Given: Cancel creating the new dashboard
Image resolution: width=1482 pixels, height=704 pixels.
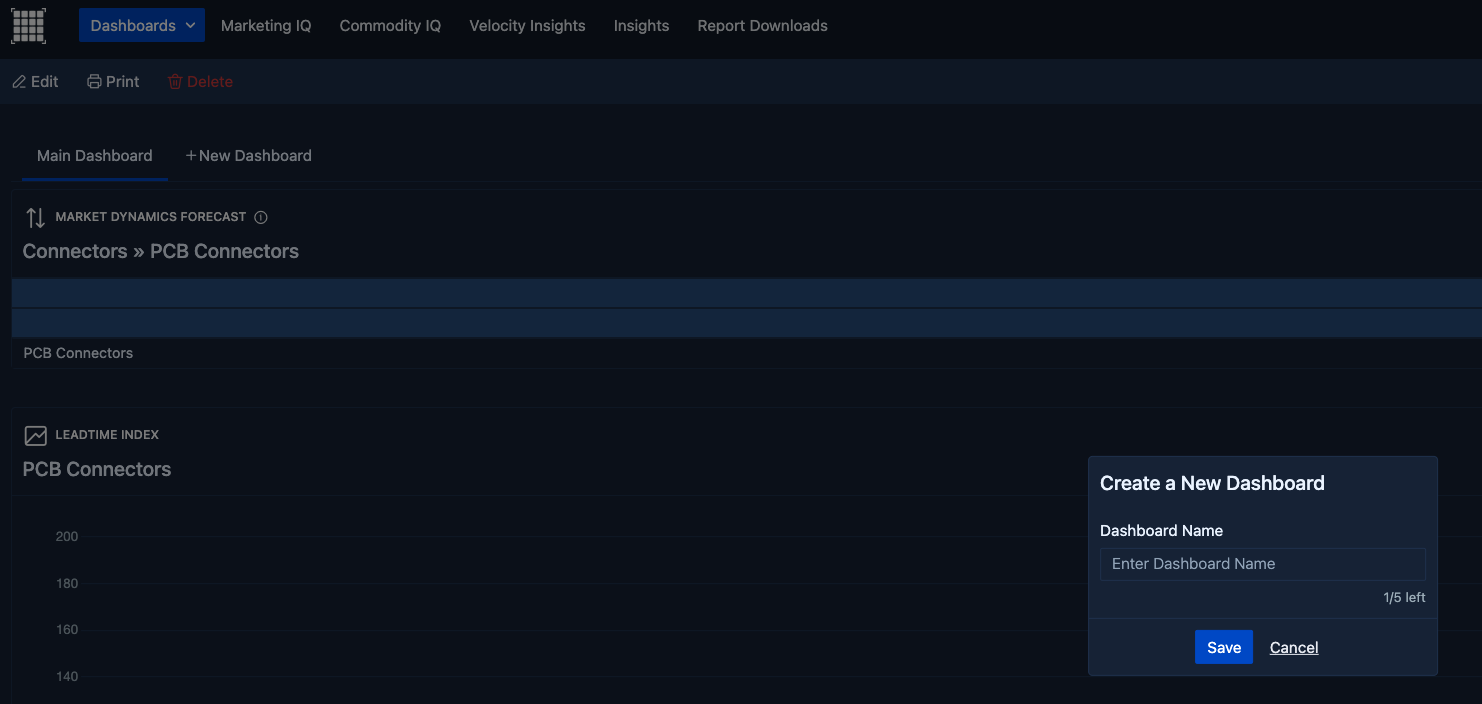Looking at the screenshot, I should click(x=1293, y=647).
